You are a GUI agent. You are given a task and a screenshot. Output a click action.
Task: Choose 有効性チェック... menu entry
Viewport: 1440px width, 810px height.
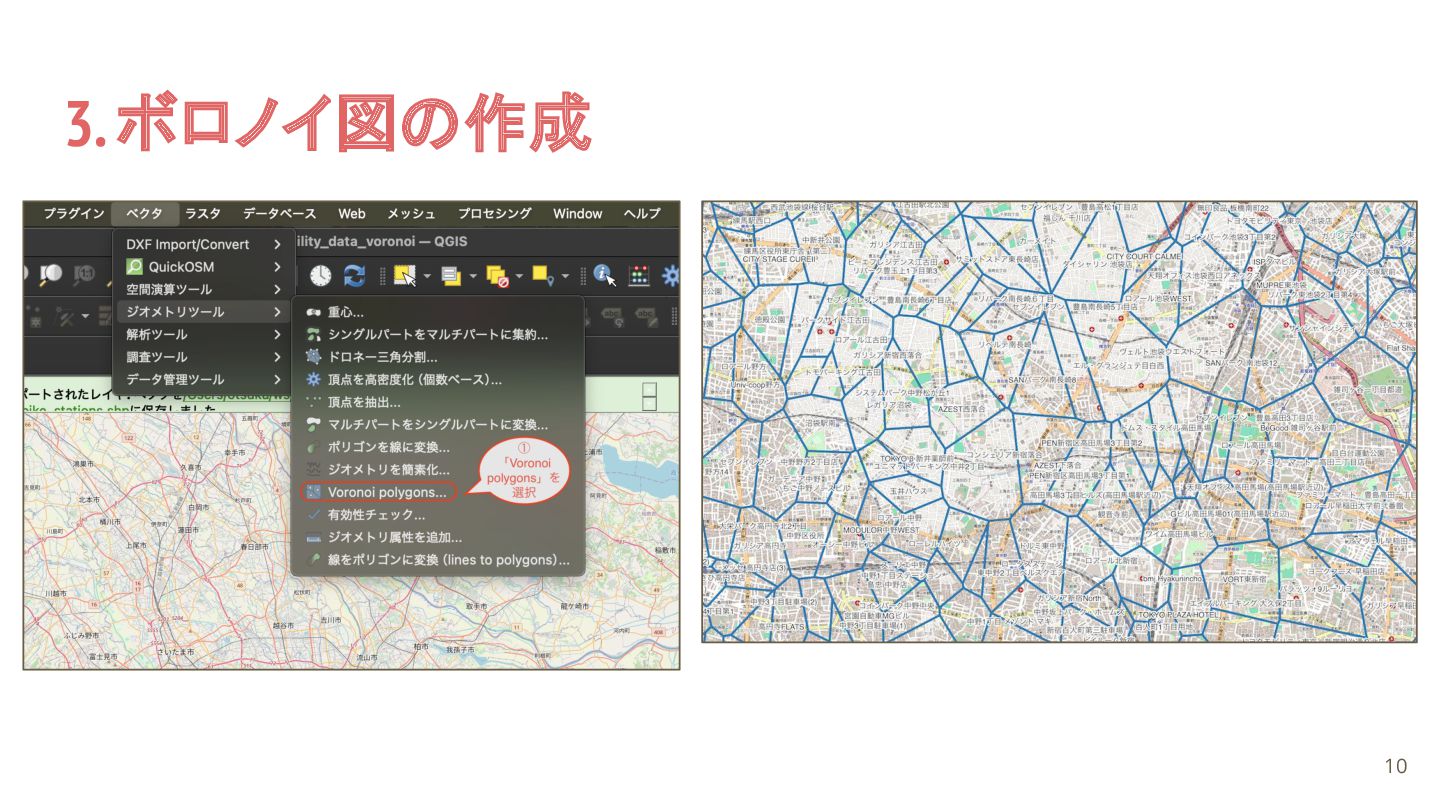436,515
